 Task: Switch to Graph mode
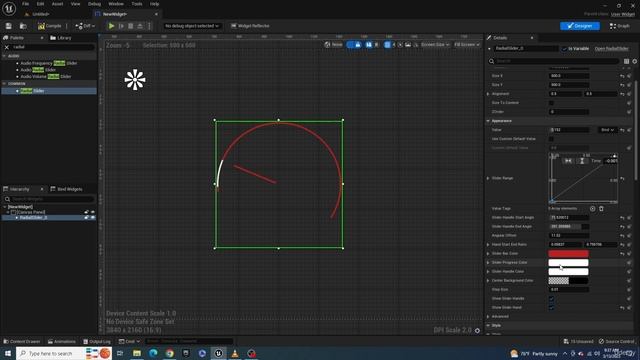click(x=620, y=26)
